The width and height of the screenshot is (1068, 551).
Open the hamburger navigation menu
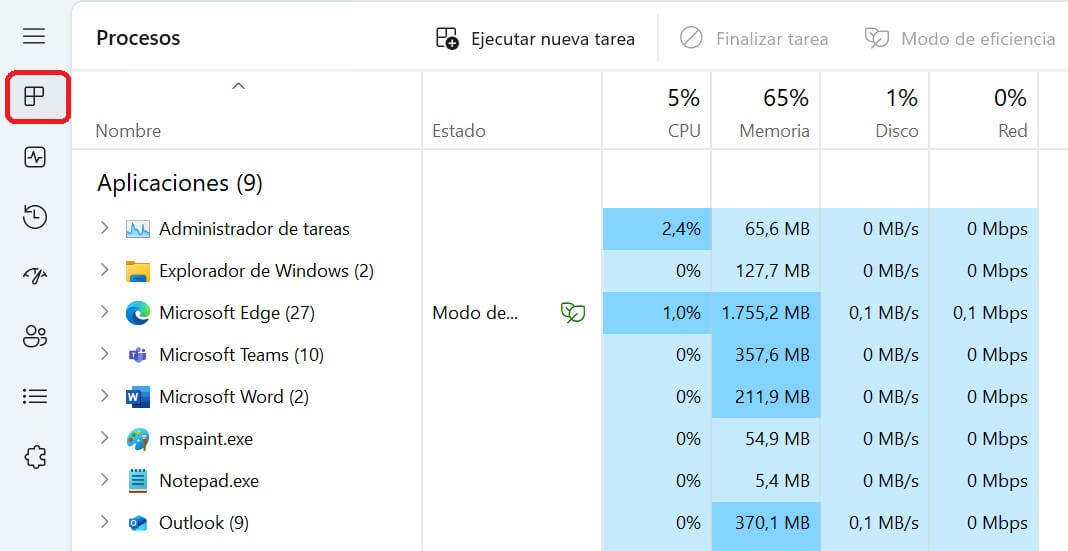pos(34,37)
